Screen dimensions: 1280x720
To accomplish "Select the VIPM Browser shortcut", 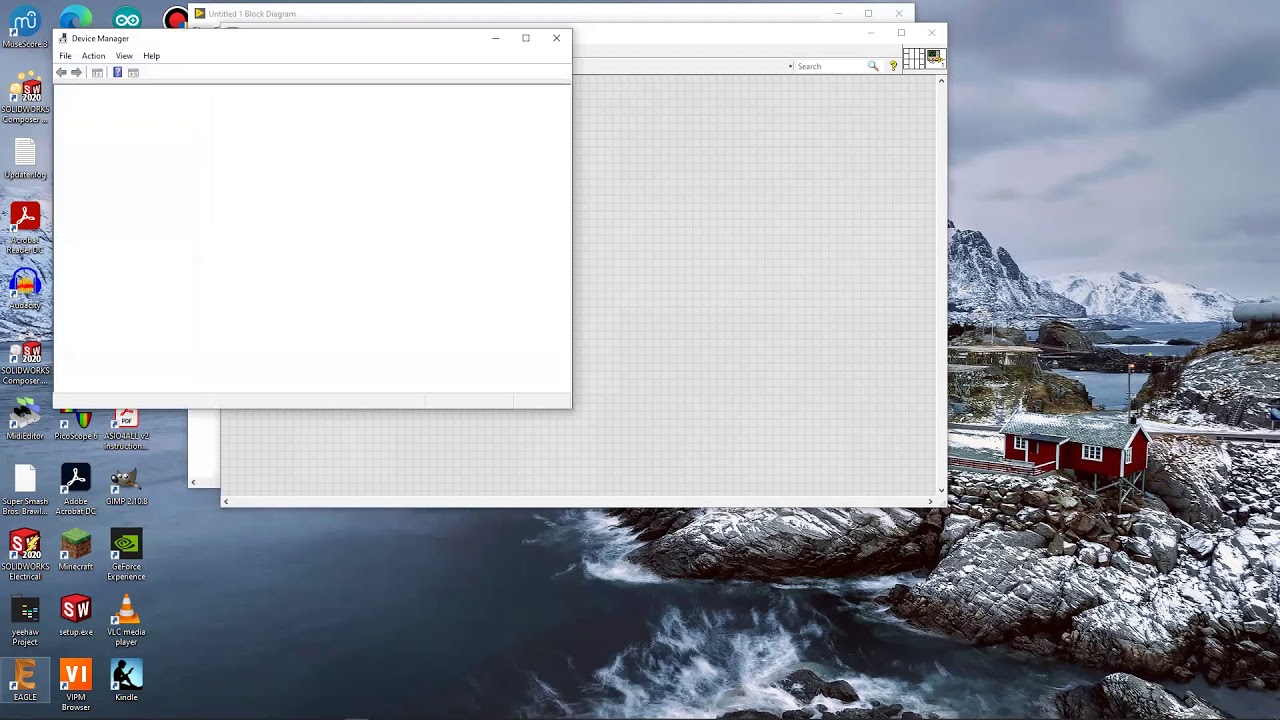I will click(x=76, y=686).
